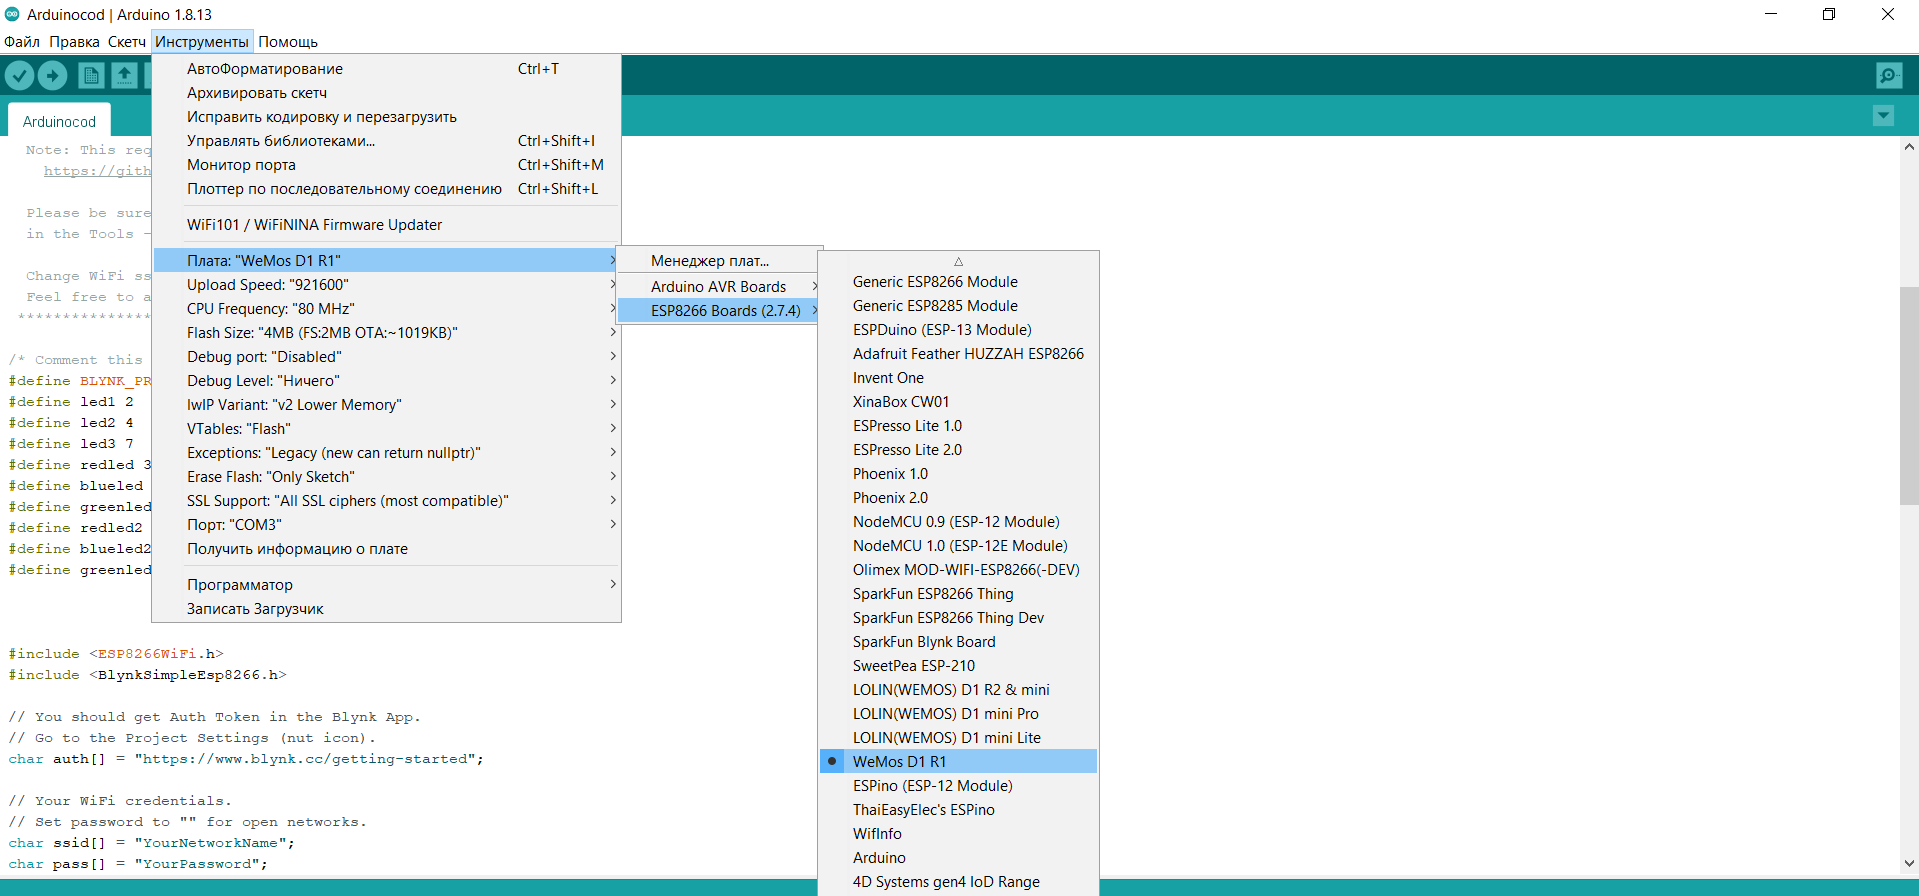
Task: Expand Порт: "COM3" submenu
Action: 386,525
